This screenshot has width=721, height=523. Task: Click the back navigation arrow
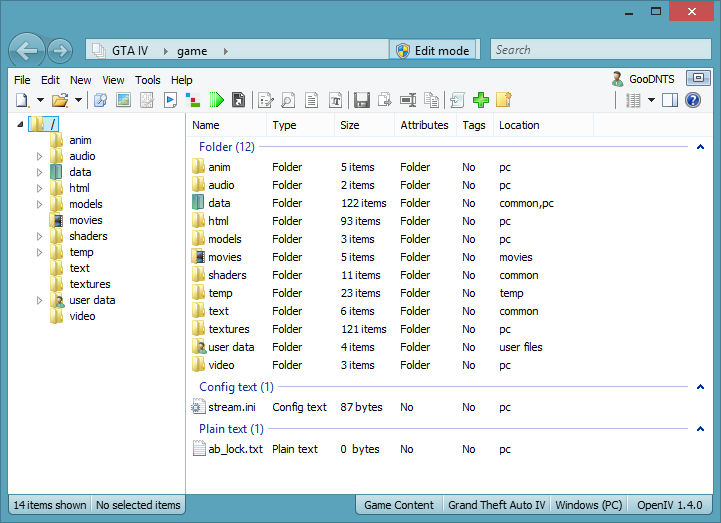click(27, 50)
